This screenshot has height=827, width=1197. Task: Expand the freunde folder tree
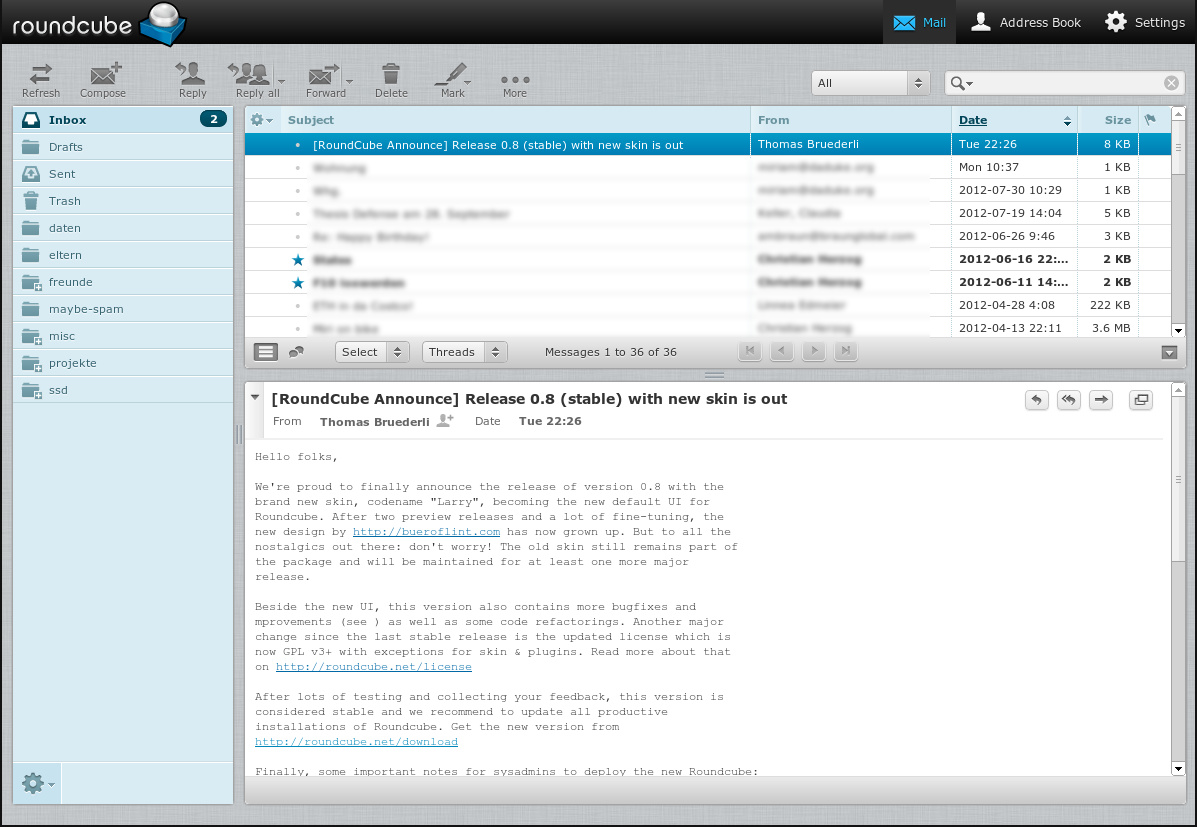38,287
